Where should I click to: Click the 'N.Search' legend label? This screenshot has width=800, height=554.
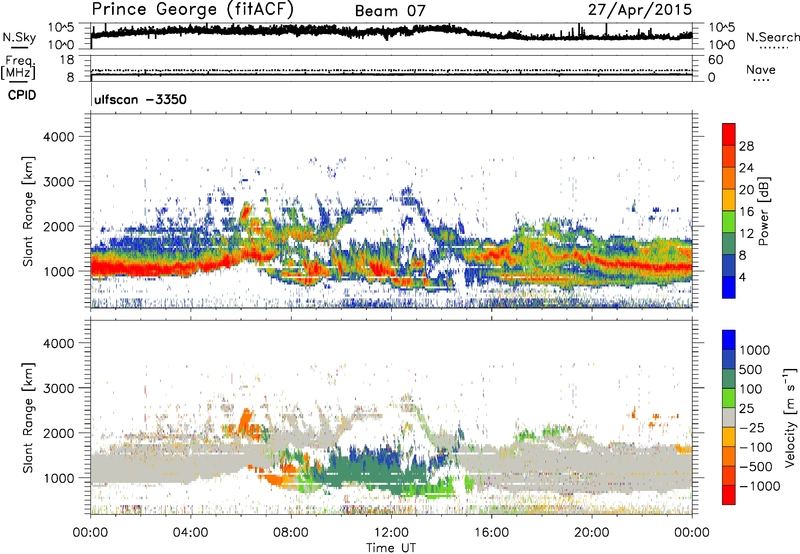coord(772,37)
